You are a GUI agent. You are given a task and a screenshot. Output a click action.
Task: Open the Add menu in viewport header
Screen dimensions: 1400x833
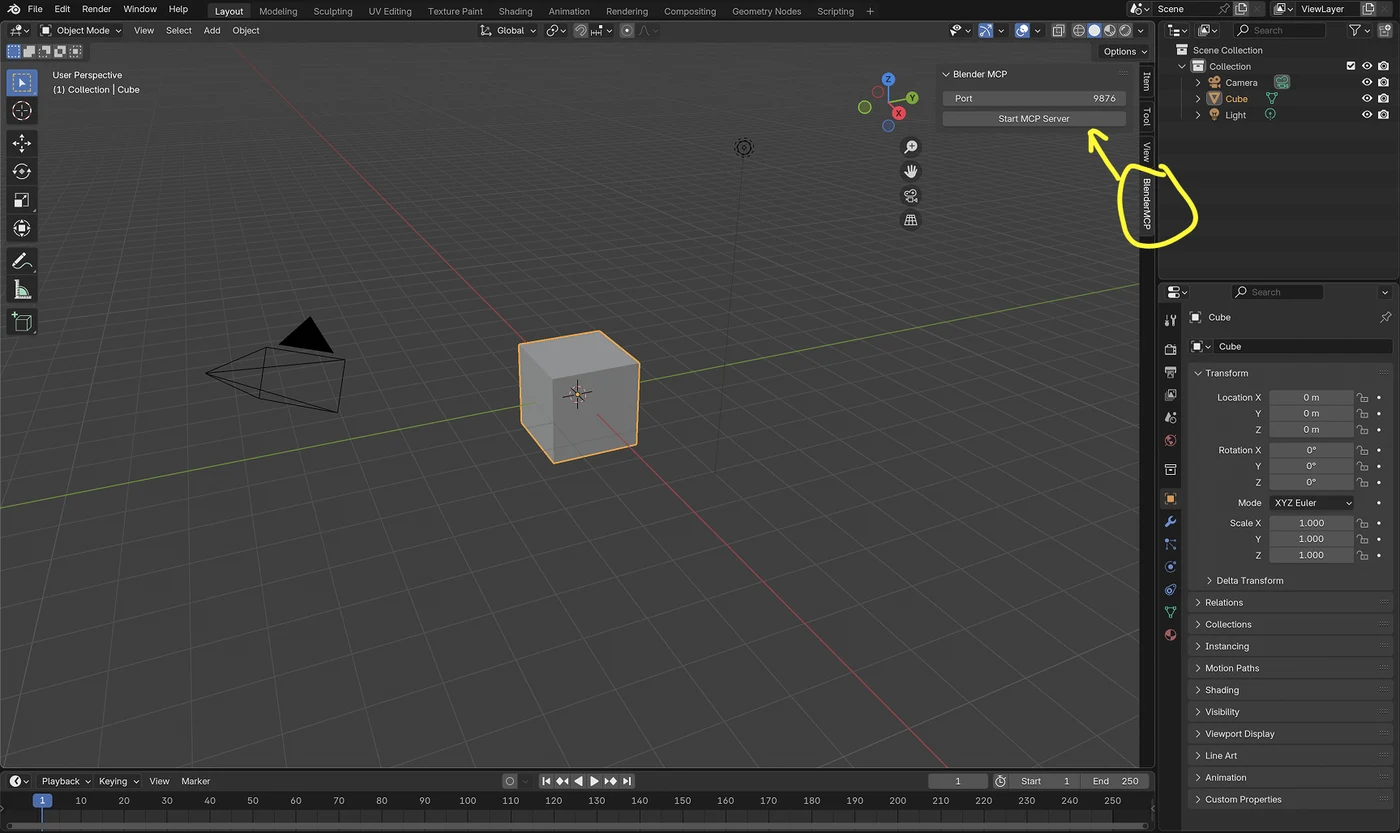click(x=212, y=30)
